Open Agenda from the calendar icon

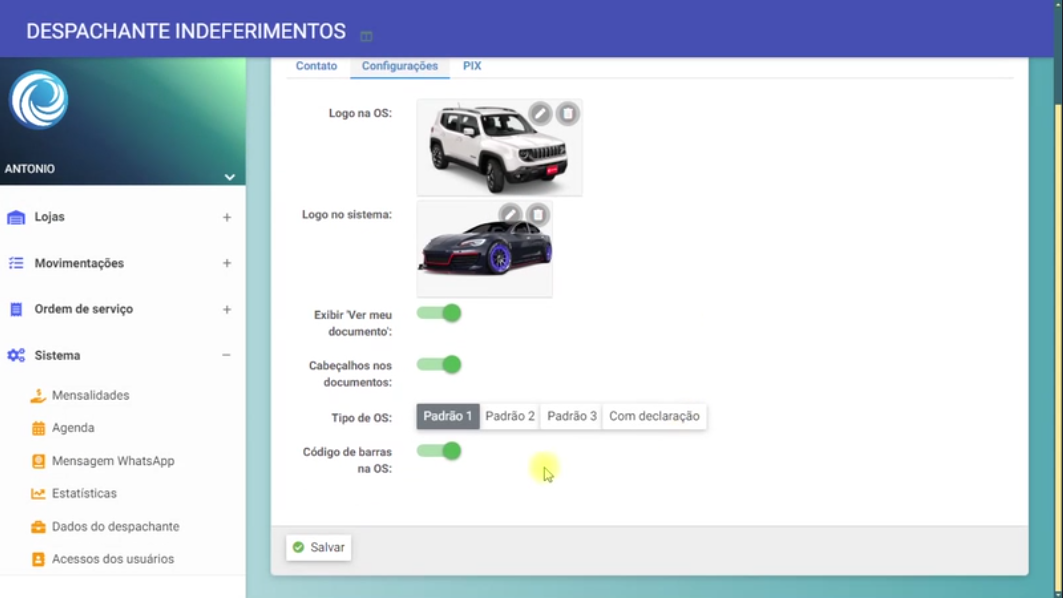point(38,428)
